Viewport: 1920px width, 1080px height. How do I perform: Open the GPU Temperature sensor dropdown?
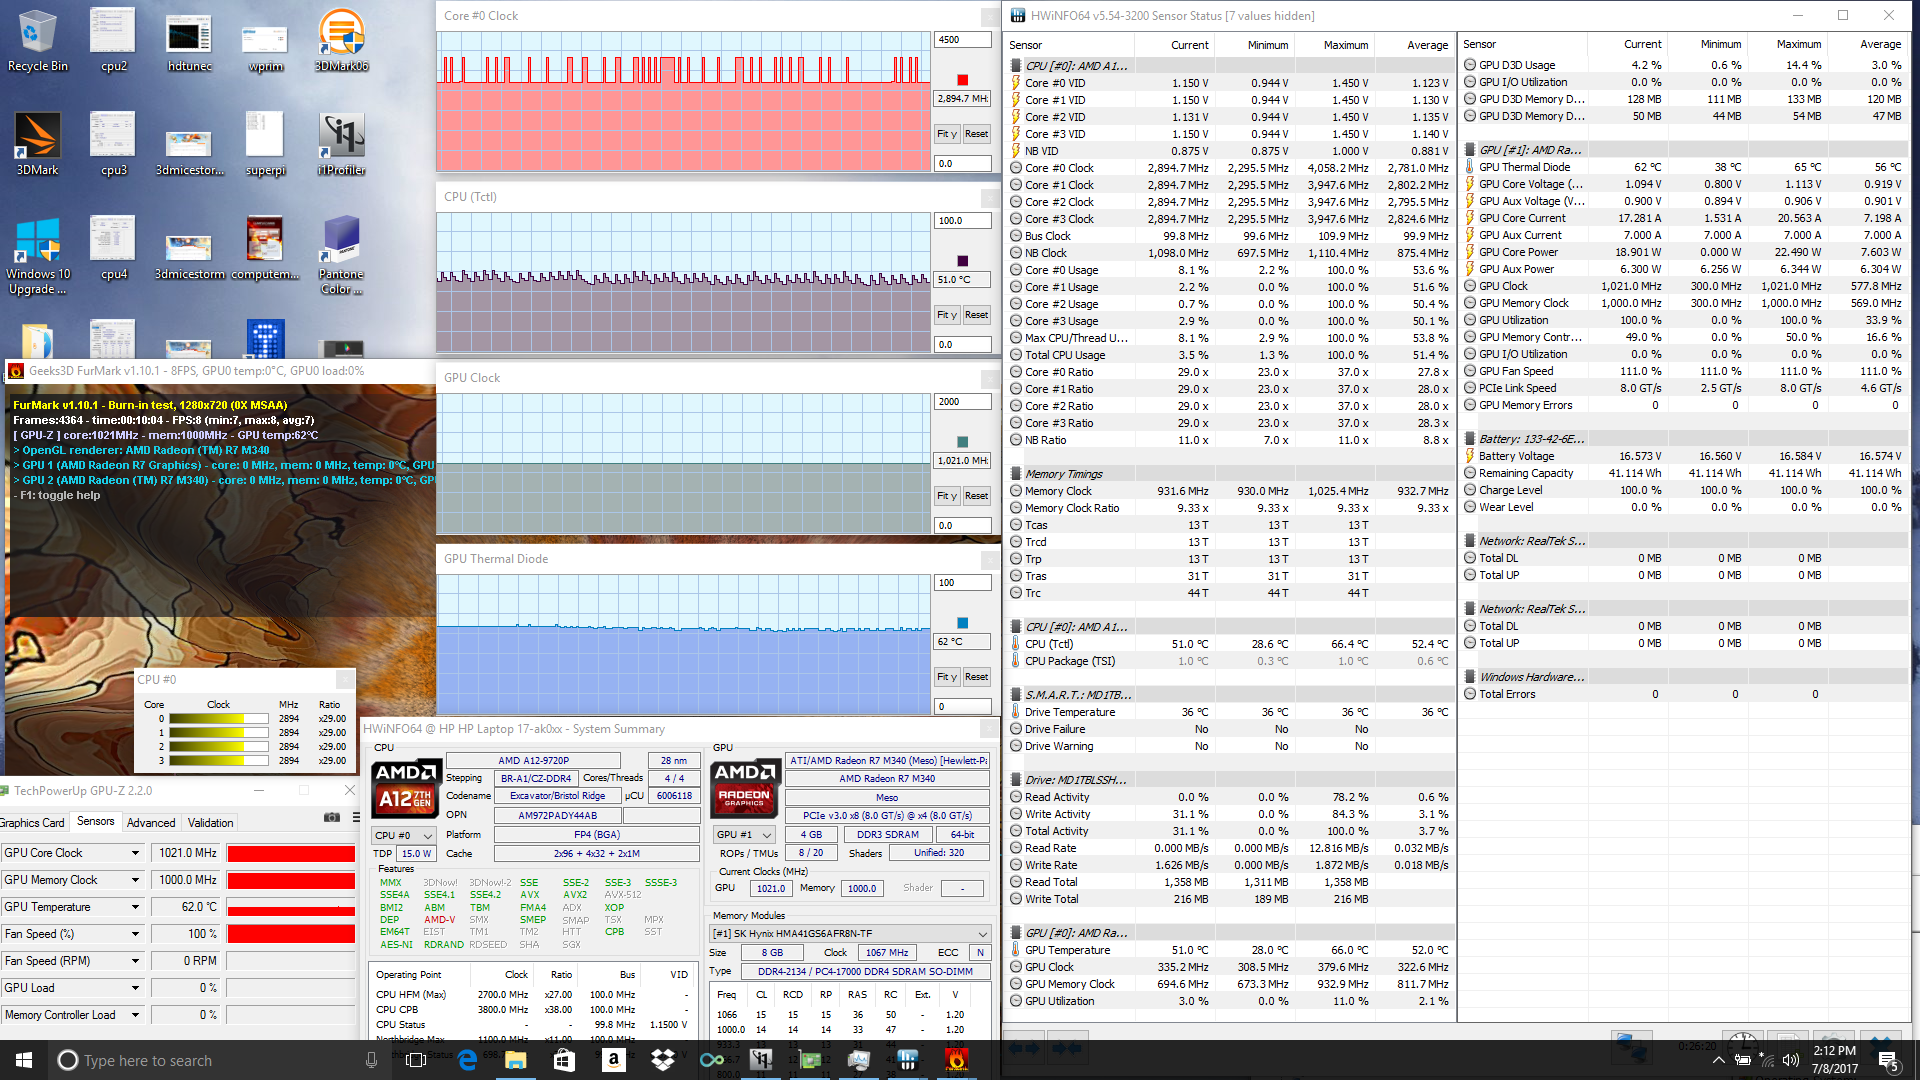tap(135, 907)
